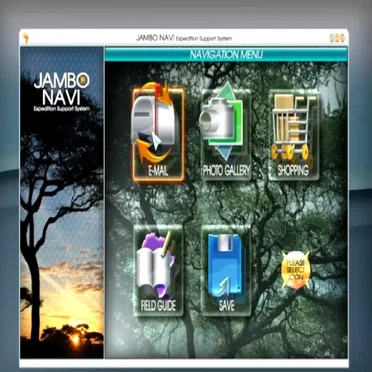This screenshot has height=372, width=372.
Task: Click the JAMBO NAVI logo in the sidebar
Action: 62,92
